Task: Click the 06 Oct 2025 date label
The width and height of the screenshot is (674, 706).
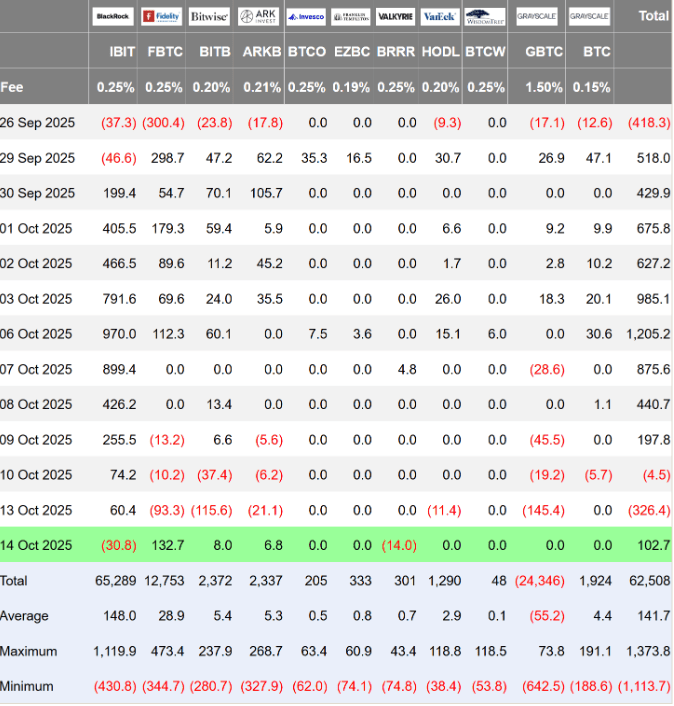Action: (38, 334)
